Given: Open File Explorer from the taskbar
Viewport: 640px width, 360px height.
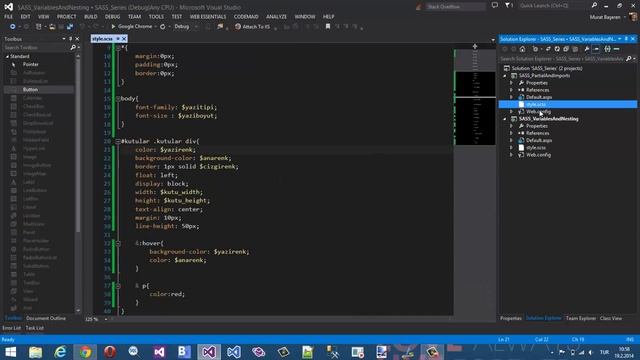Looking at the screenshot, I should pyautogui.click(x=36, y=352).
